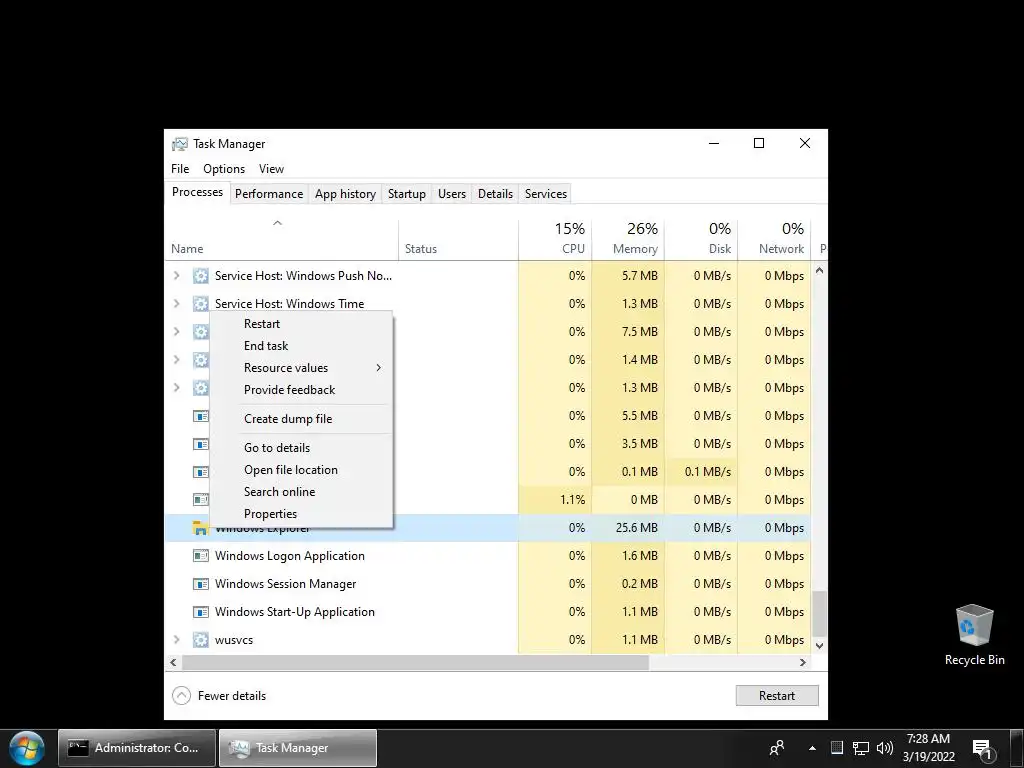Open the Resource values submenu arrow
Viewport: 1024px width, 768px height.
(x=379, y=368)
